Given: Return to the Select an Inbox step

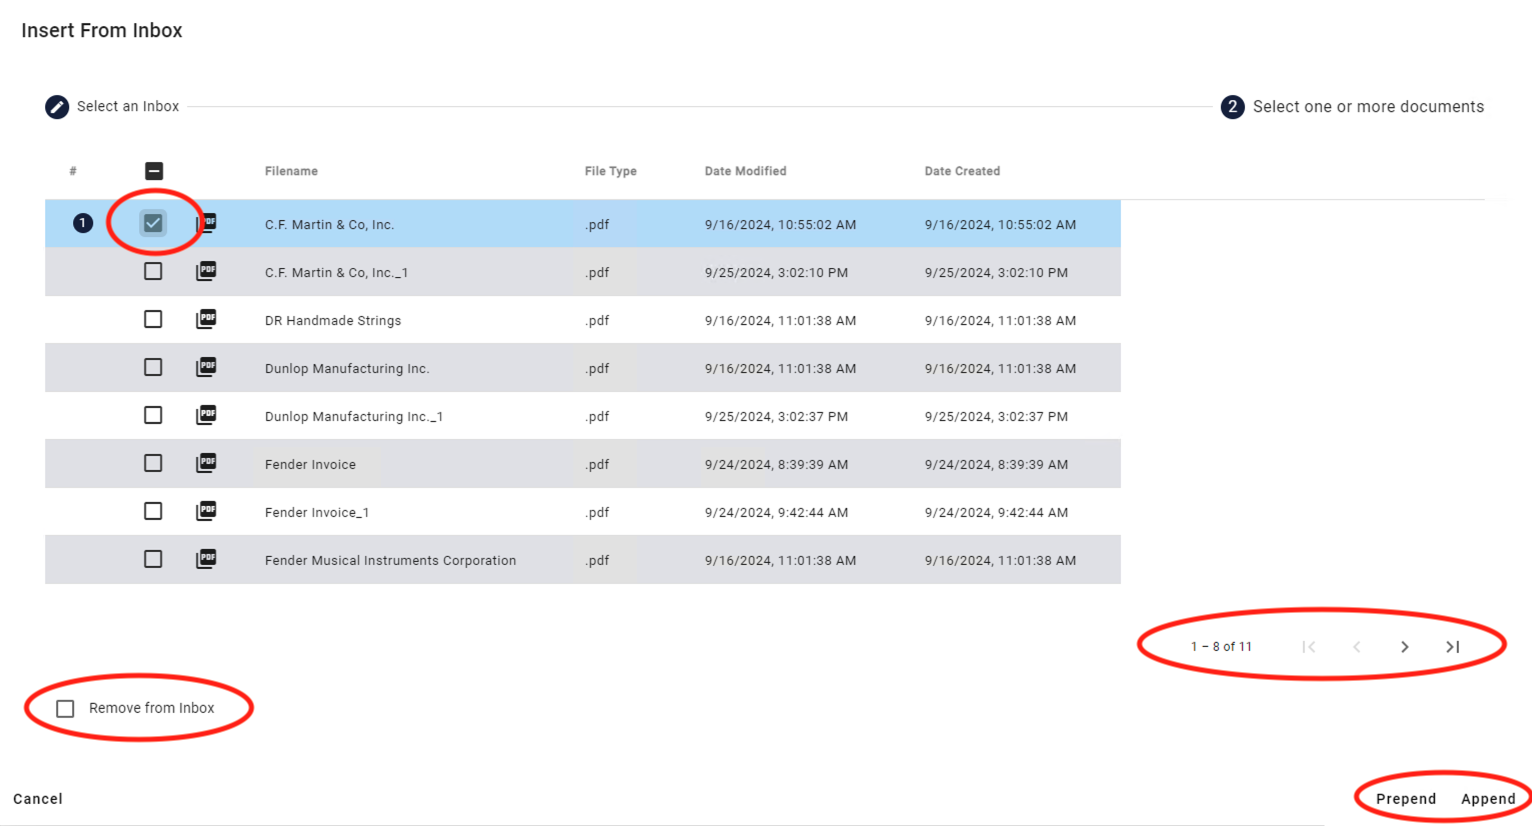Looking at the screenshot, I should [x=127, y=107].
